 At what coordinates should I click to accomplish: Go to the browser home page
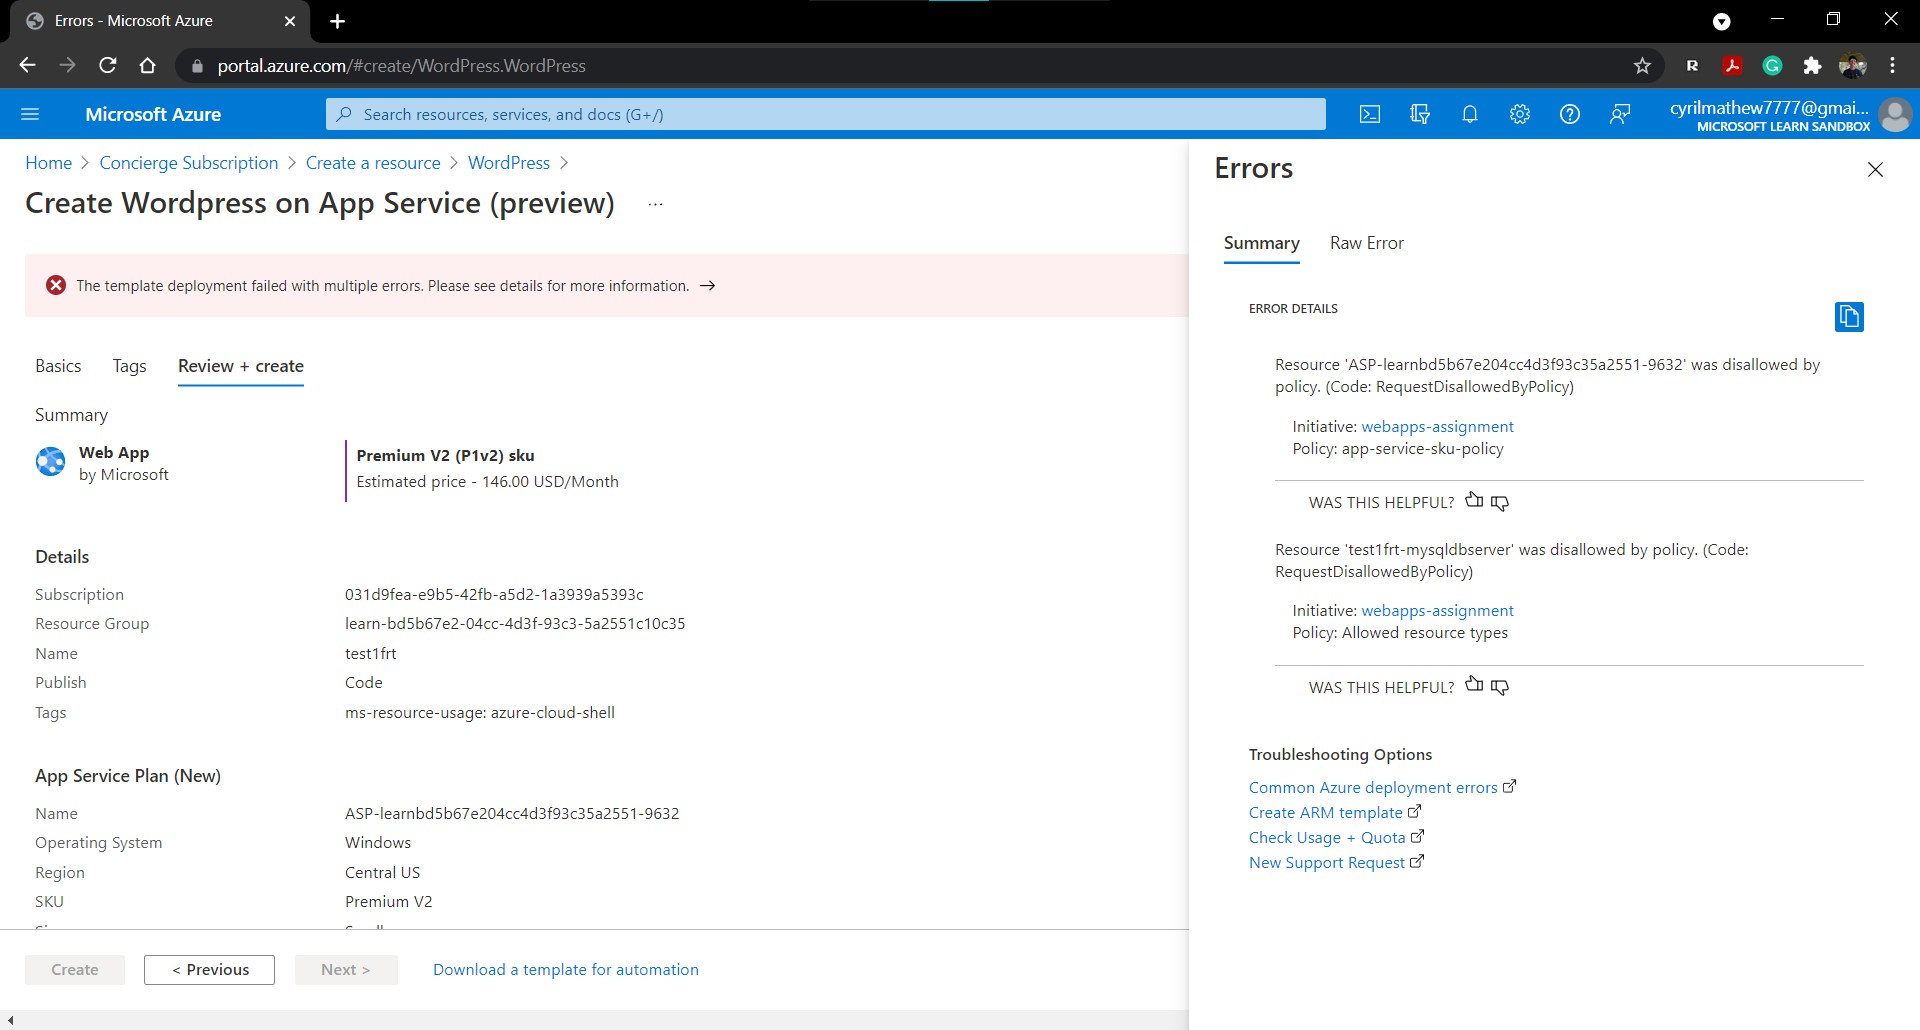click(148, 66)
